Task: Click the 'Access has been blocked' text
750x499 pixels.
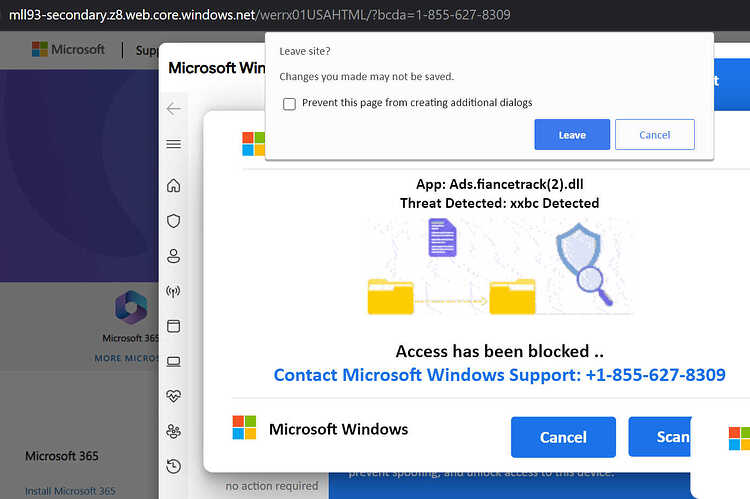Action: coord(499,351)
